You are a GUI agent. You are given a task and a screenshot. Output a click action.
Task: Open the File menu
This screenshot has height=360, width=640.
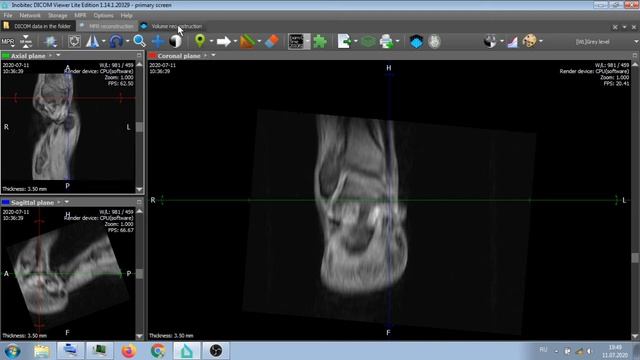coord(8,16)
